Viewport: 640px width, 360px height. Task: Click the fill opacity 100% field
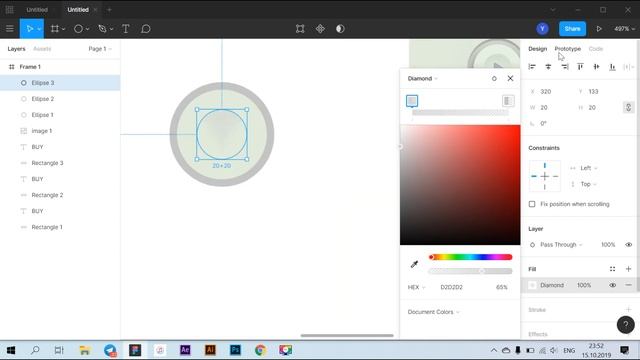pos(584,285)
